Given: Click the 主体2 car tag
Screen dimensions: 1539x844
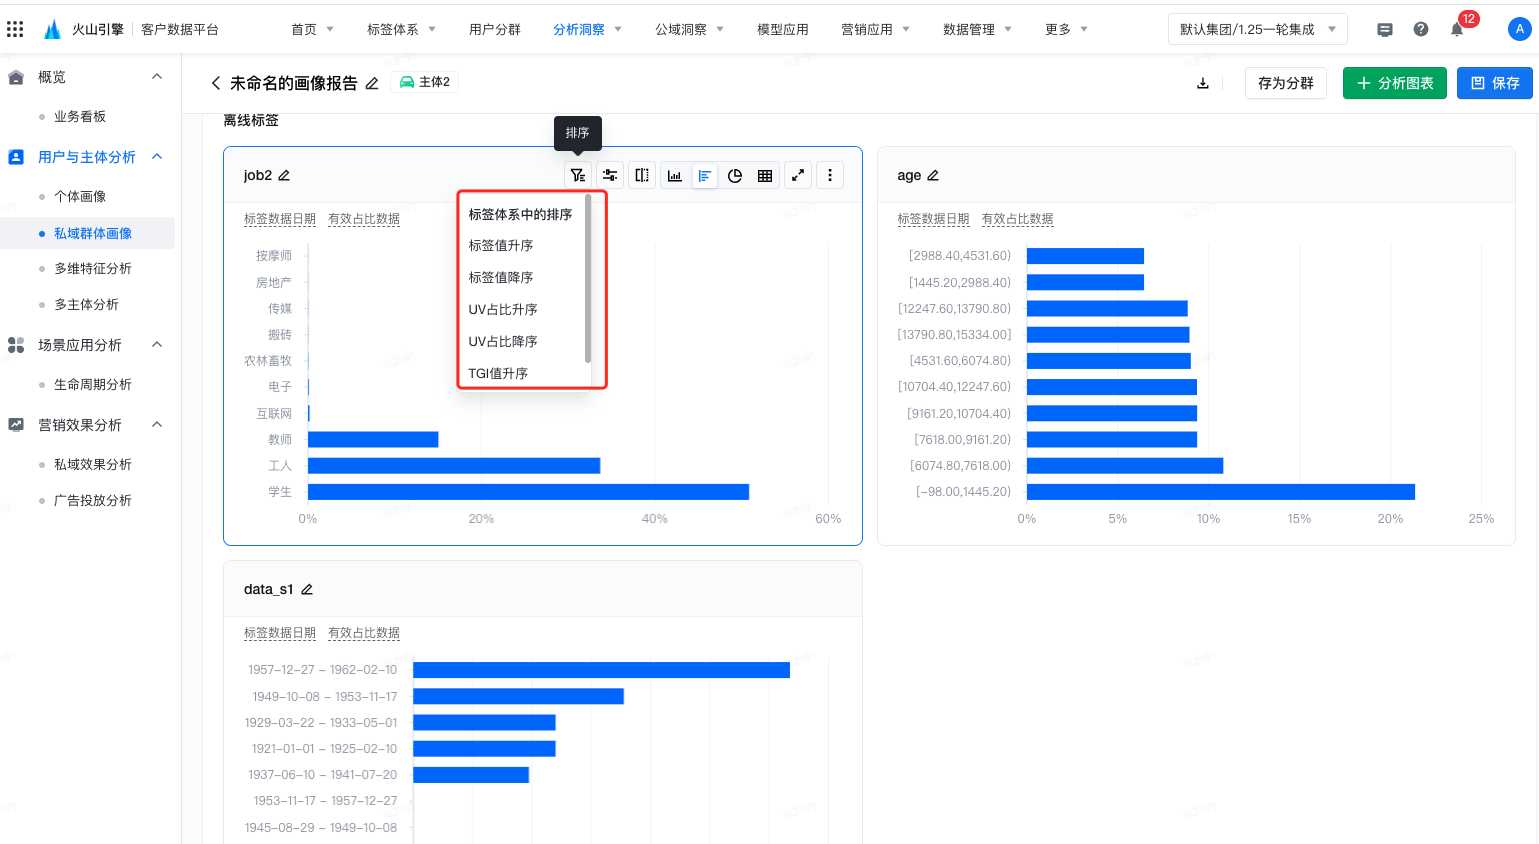Looking at the screenshot, I should point(425,82).
